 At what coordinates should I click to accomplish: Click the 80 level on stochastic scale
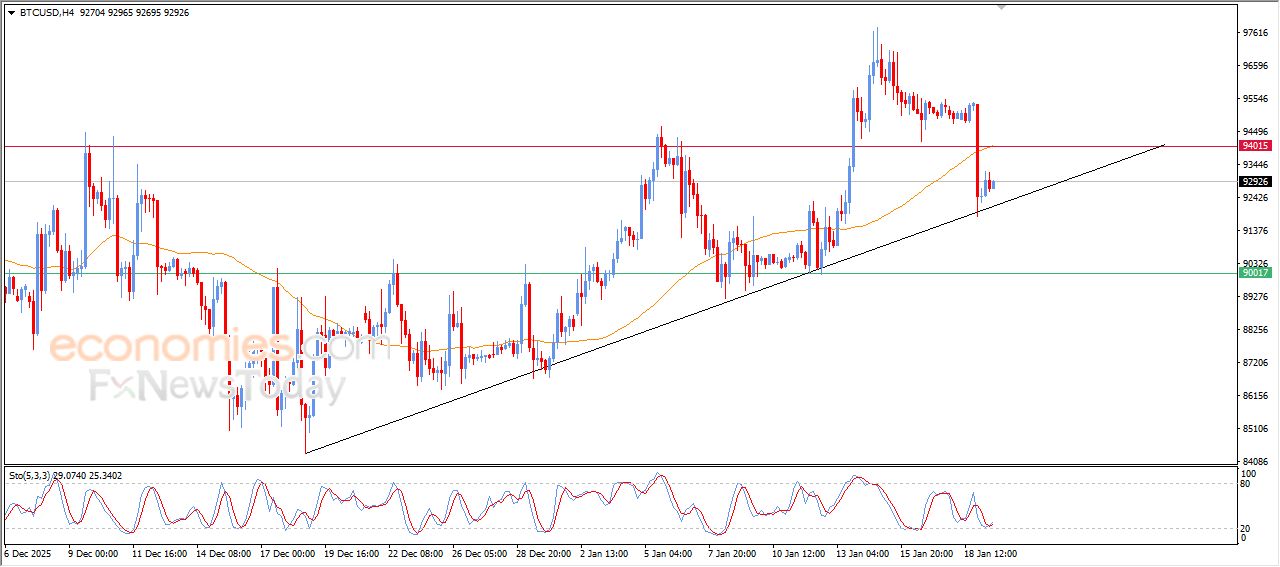1246,483
